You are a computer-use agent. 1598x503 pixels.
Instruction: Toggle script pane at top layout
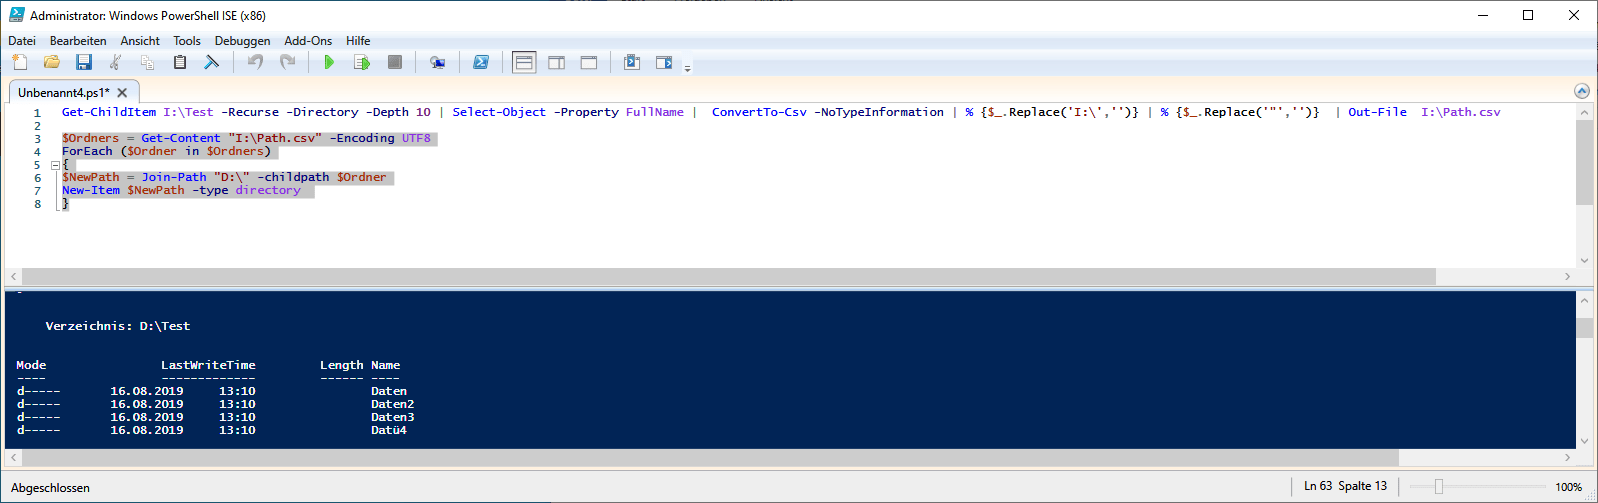(524, 62)
